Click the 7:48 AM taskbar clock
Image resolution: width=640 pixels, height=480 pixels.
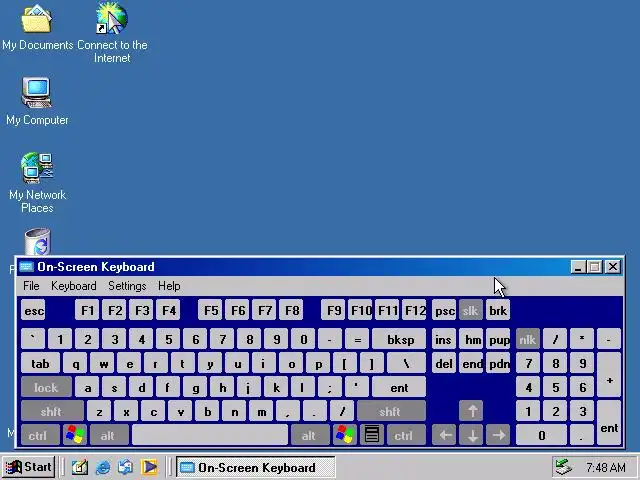(606, 467)
